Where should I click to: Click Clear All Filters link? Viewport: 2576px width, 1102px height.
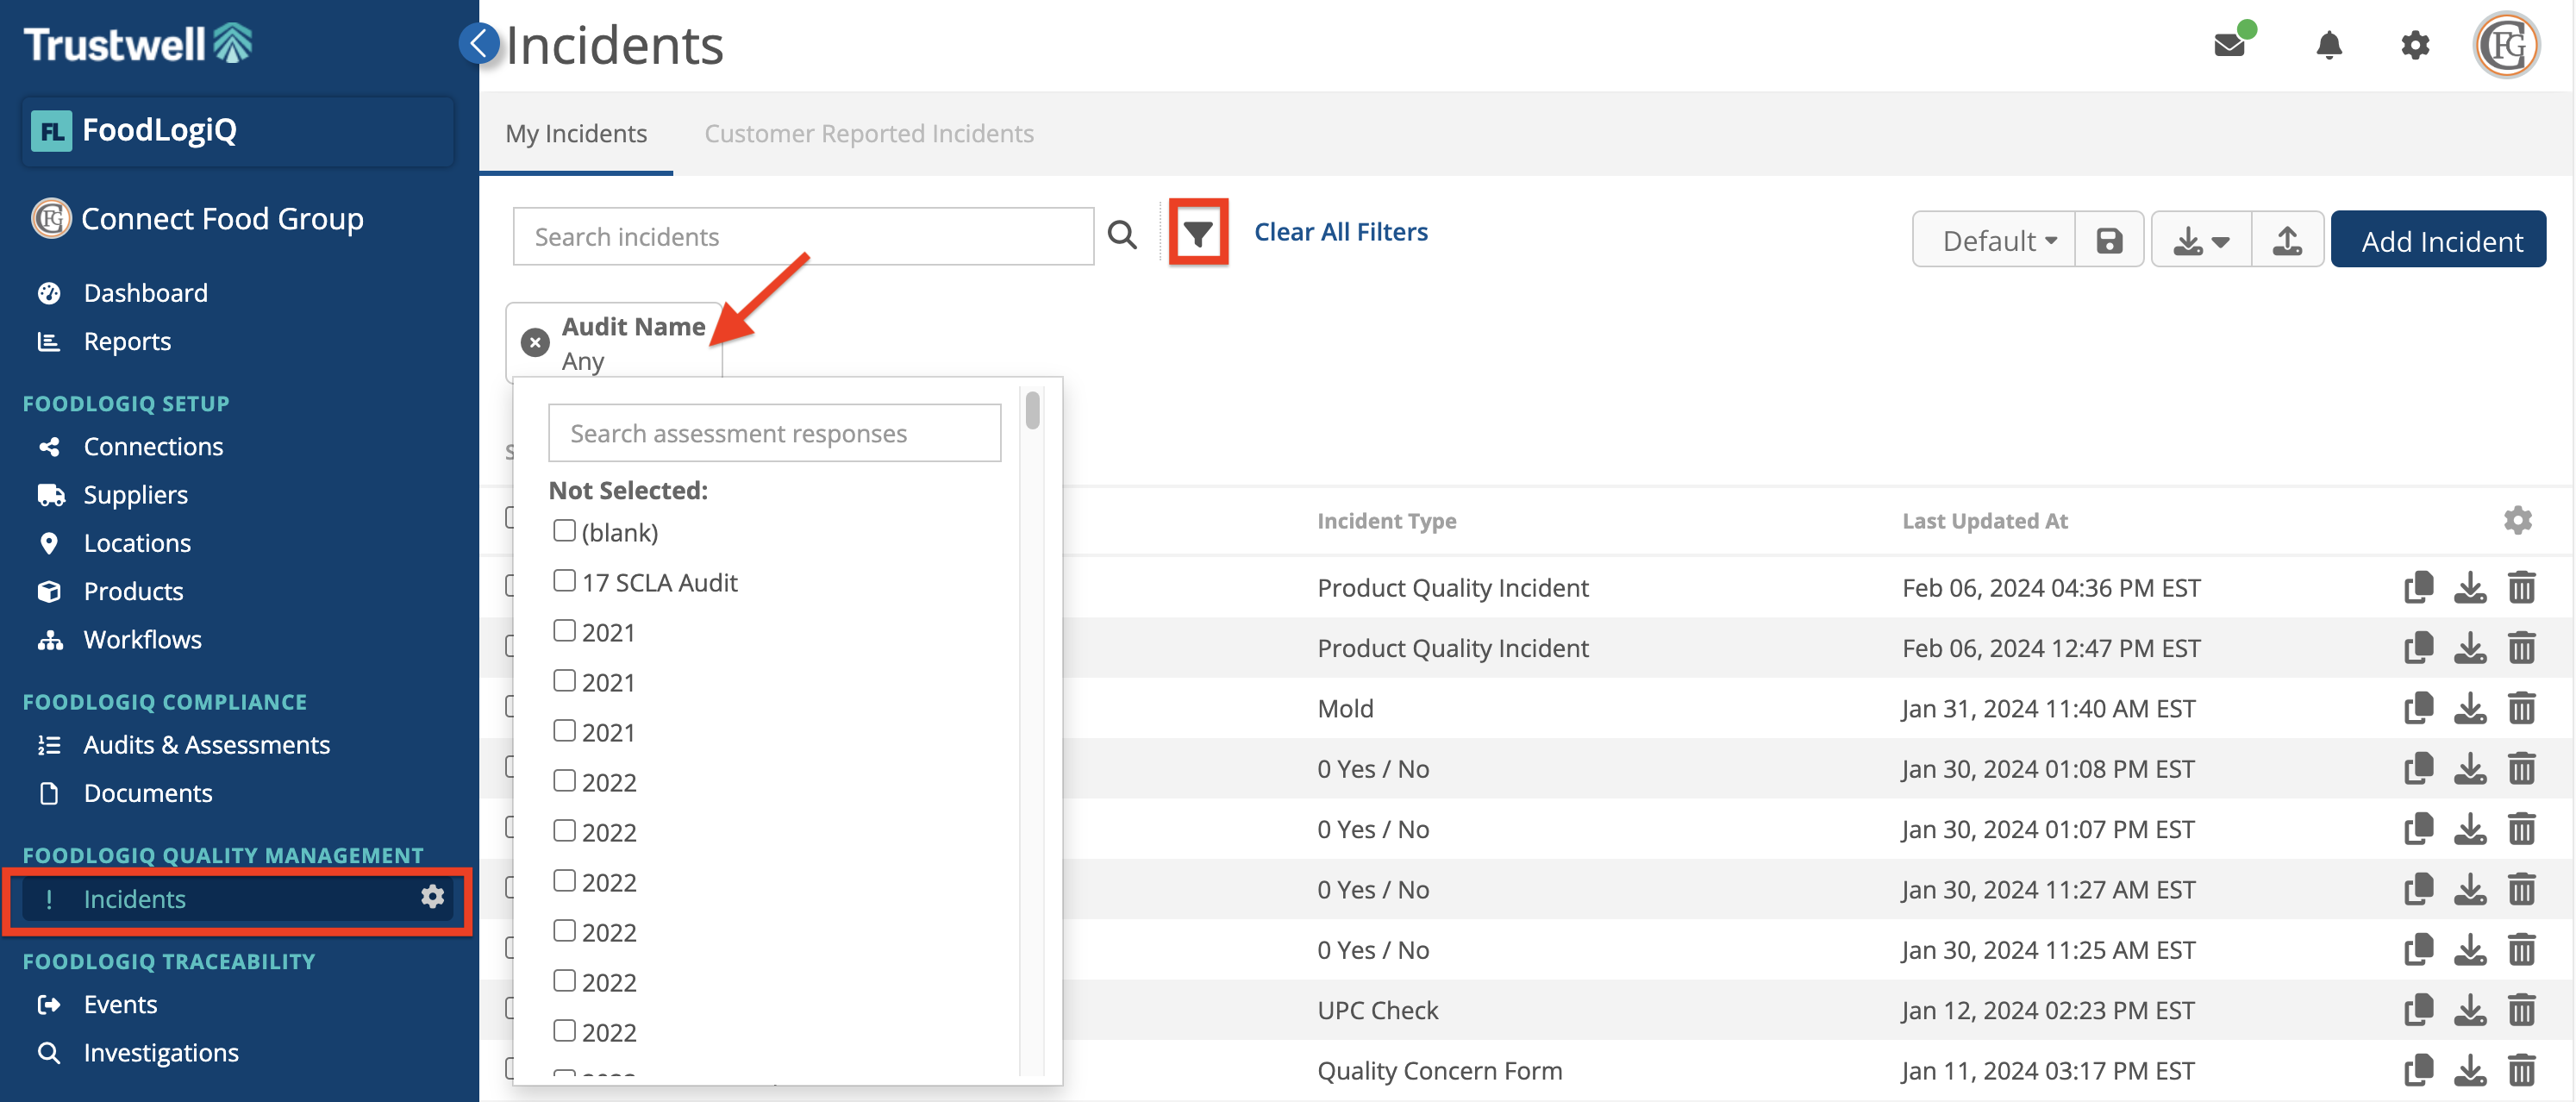[x=1340, y=232]
